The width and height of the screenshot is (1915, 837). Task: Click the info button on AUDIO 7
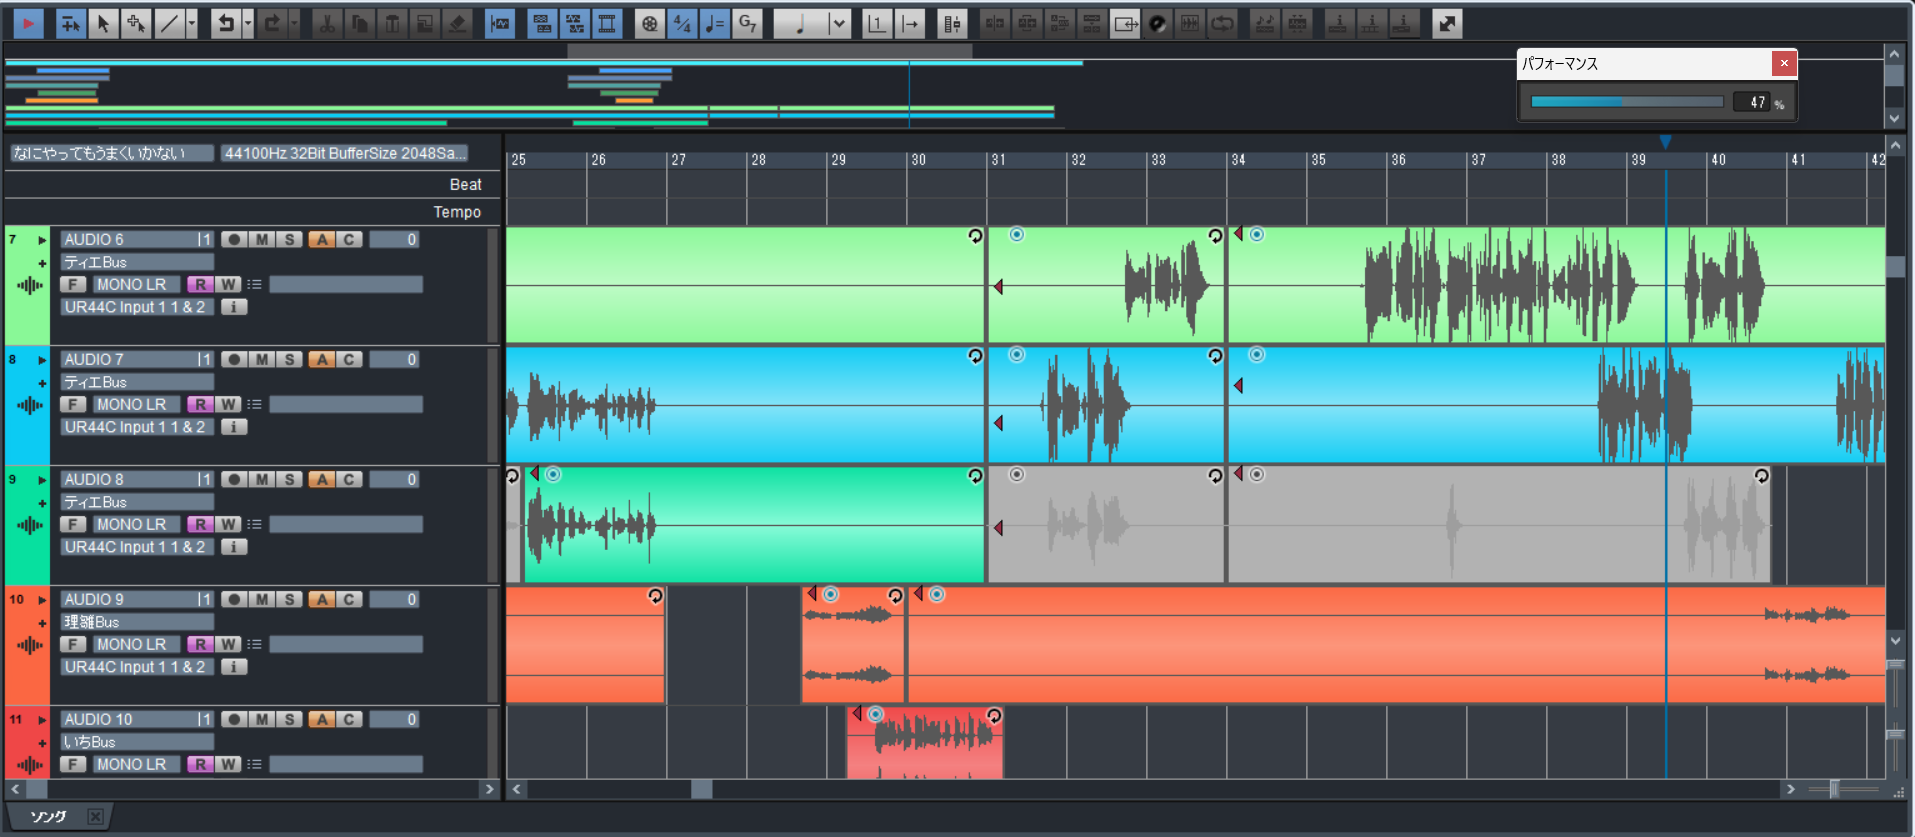pos(234,427)
